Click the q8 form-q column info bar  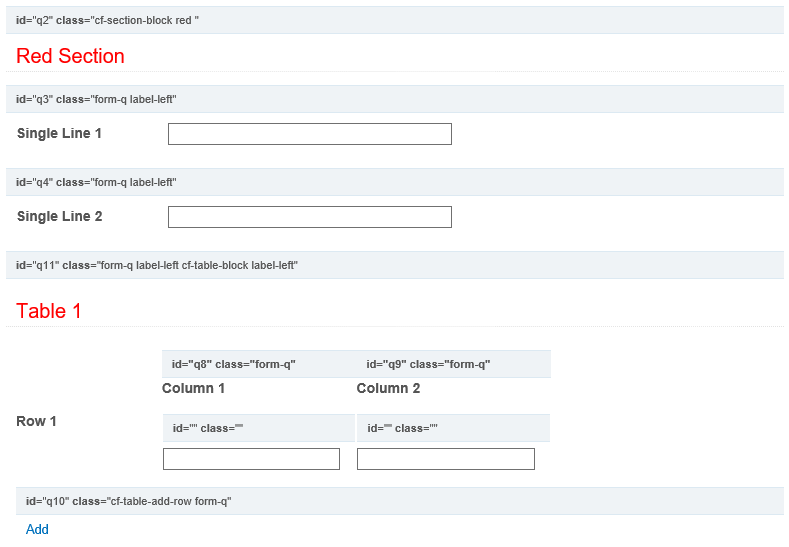[257, 364]
